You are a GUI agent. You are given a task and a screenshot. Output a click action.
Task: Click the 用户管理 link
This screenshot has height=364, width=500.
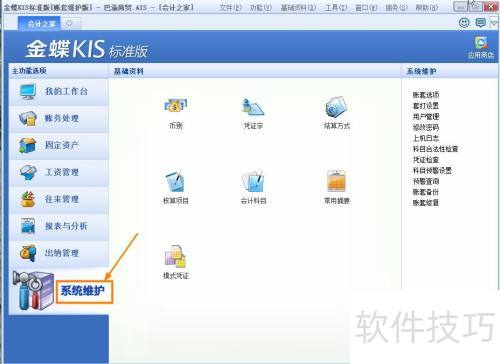click(x=426, y=117)
